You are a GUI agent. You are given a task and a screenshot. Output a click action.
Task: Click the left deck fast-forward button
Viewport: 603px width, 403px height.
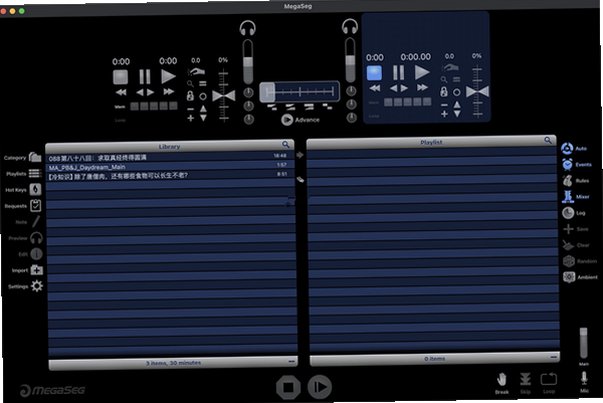(x=168, y=92)
